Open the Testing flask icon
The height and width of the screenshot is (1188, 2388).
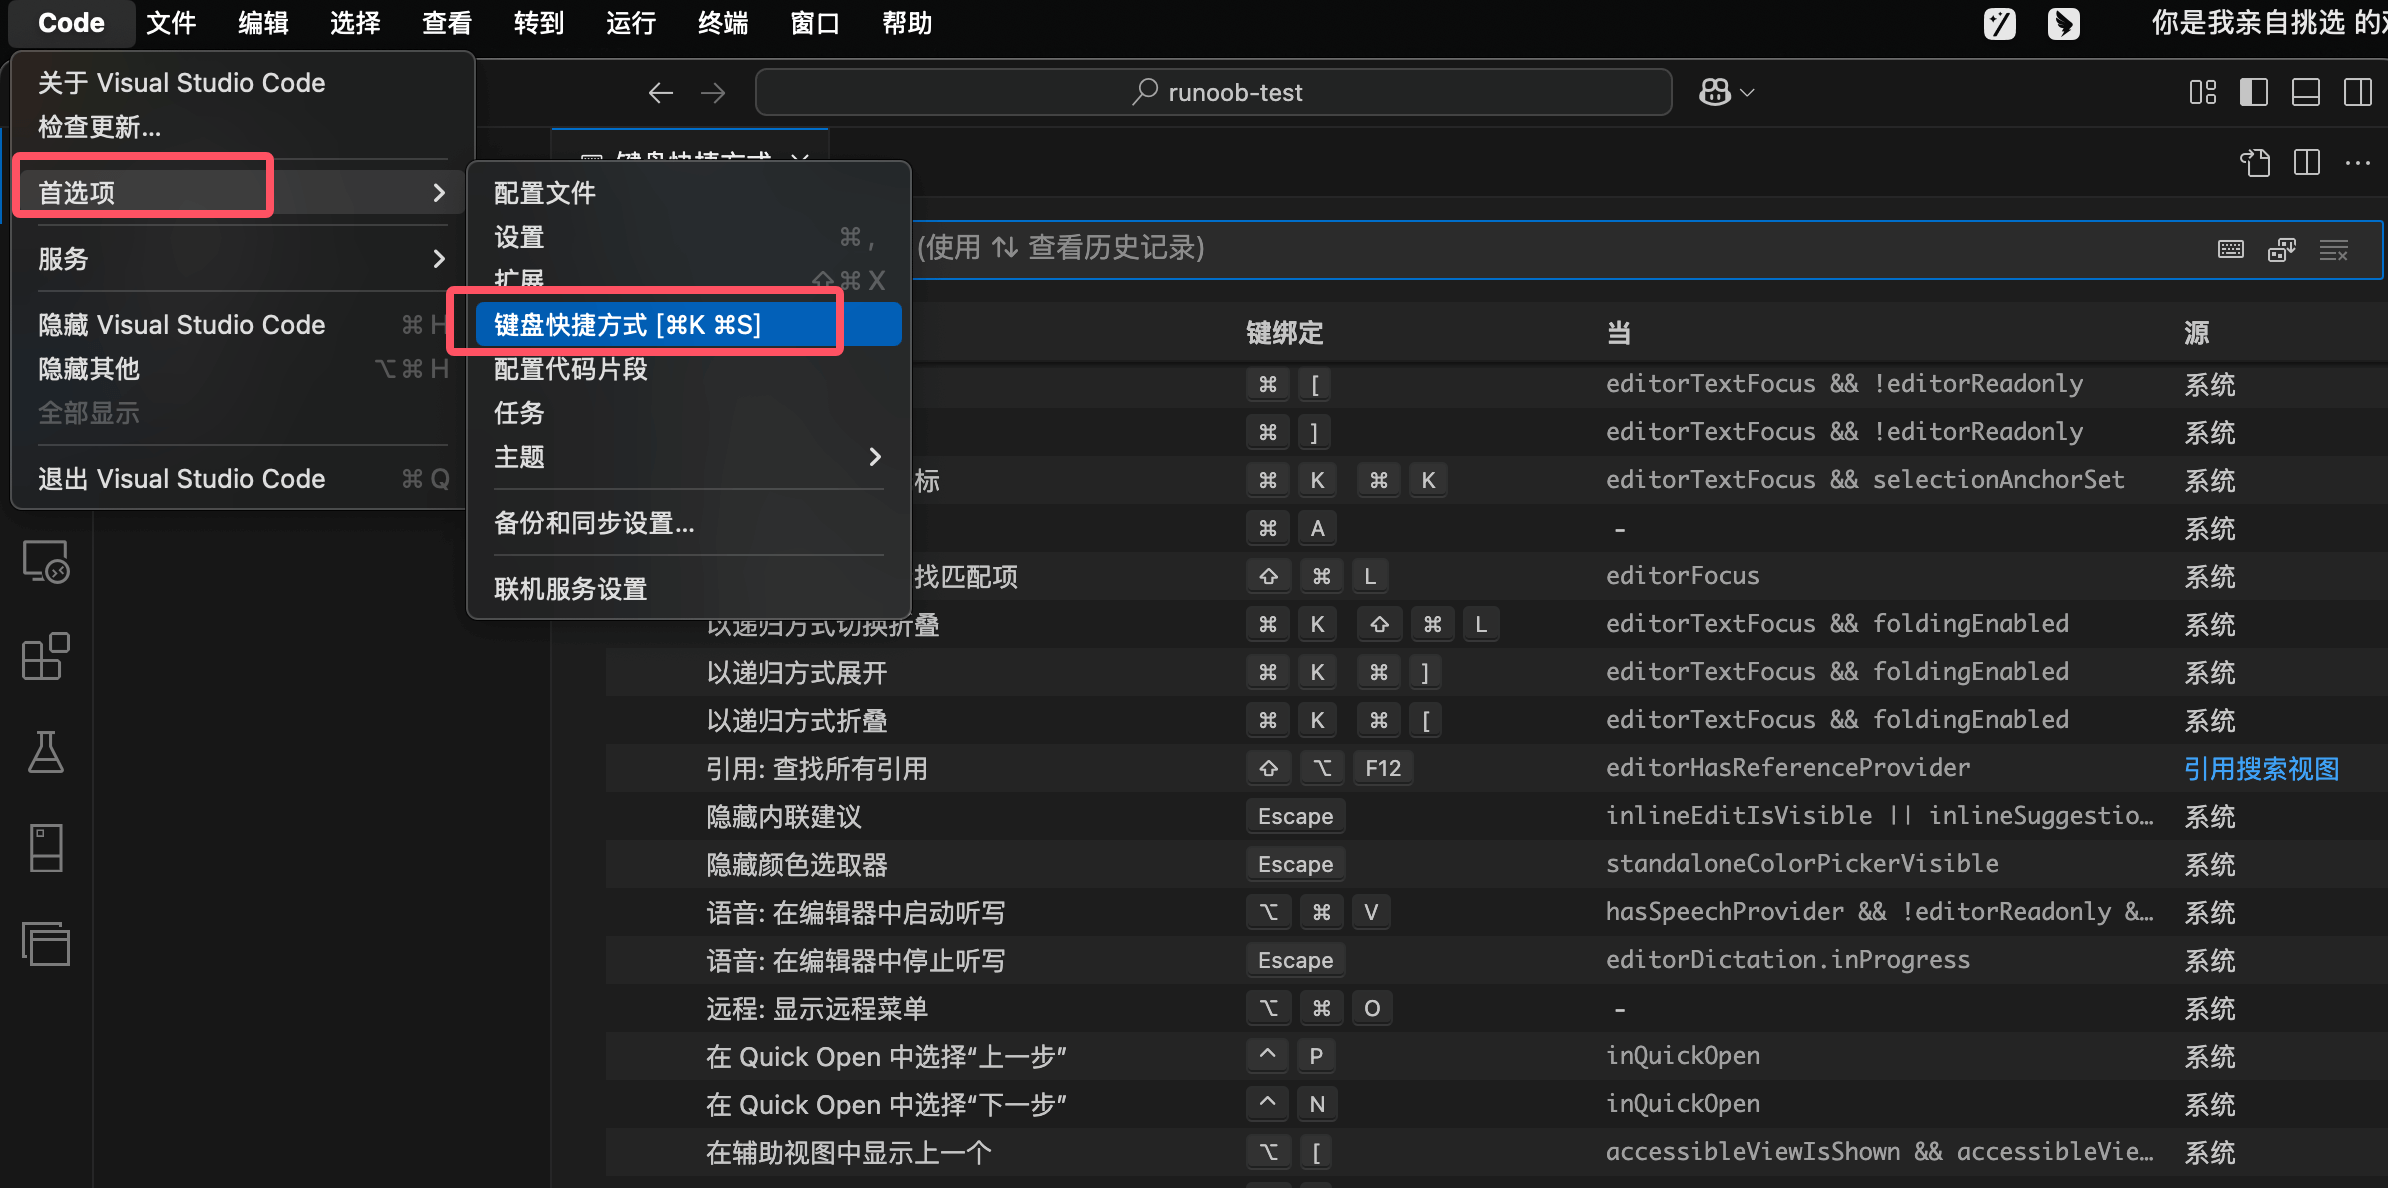pos(46,752)
